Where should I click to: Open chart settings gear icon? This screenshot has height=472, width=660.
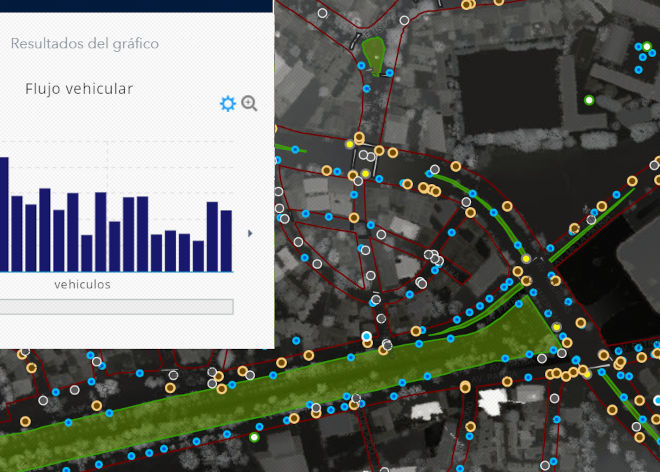(227, 103)
